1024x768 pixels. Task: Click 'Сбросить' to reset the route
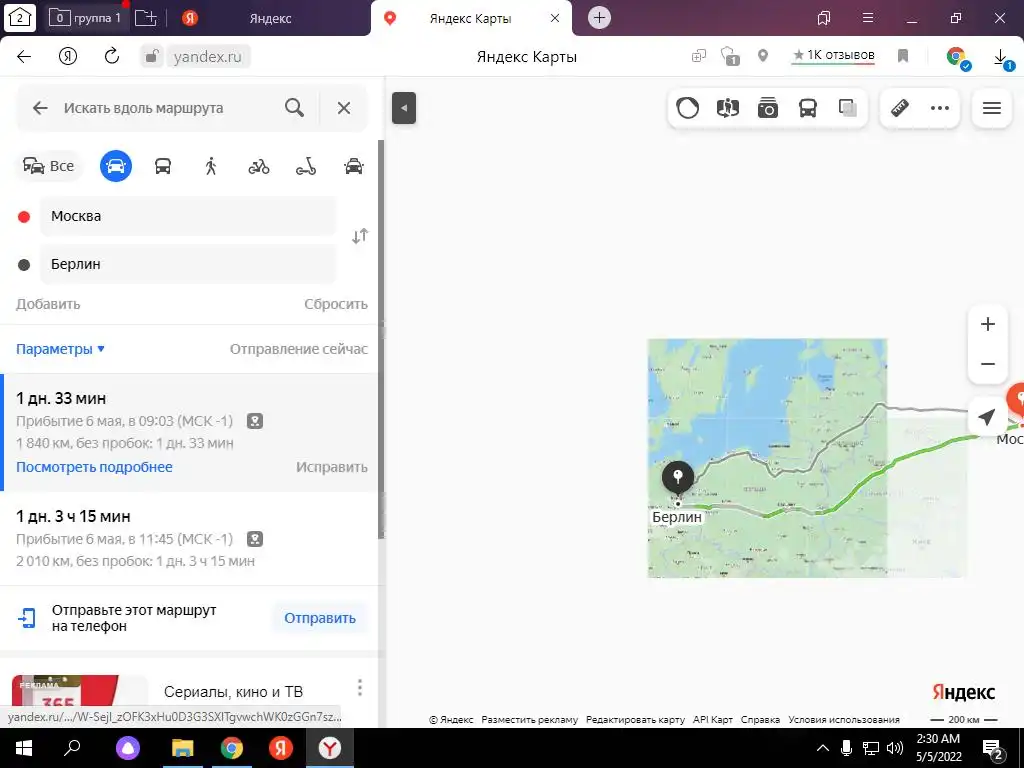coord(336,304)
